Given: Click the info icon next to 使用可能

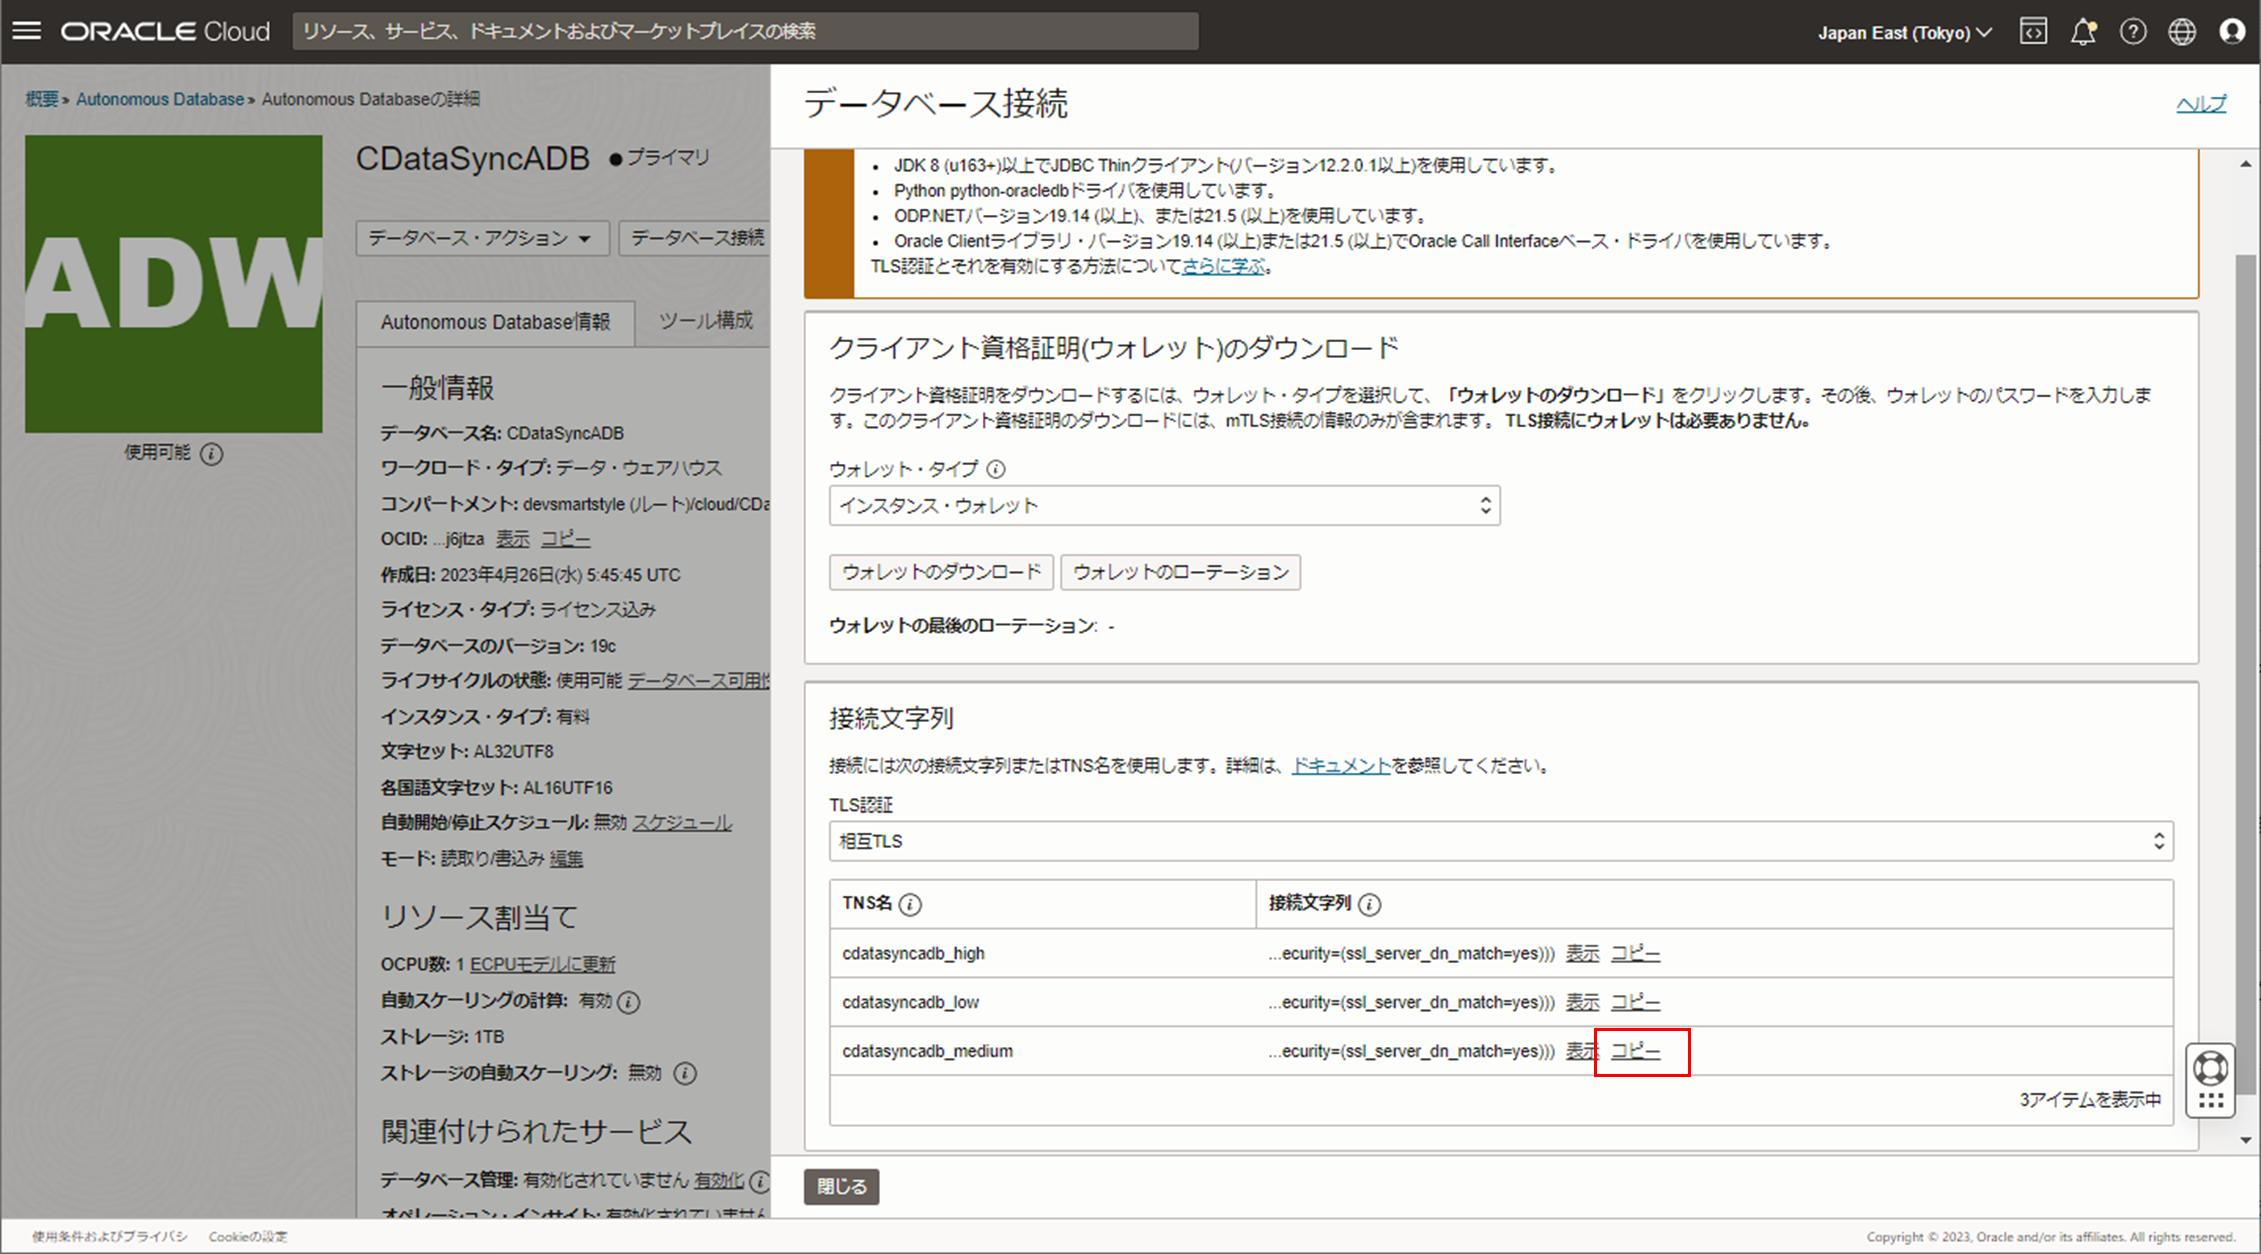Looking at the screenshot, I should click(x=211, y=454).
